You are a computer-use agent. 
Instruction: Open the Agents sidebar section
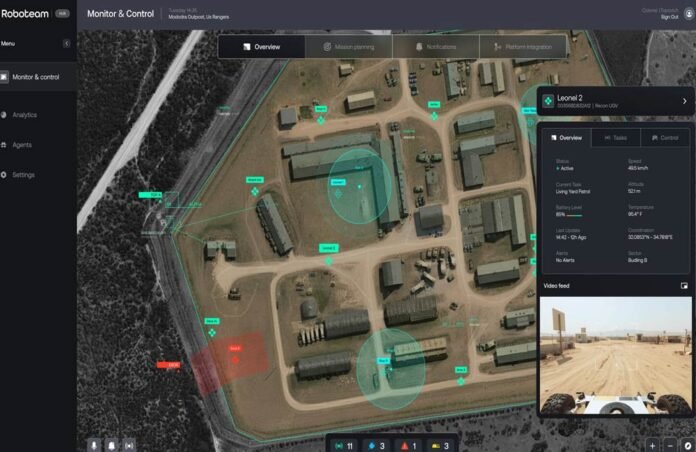21,145
